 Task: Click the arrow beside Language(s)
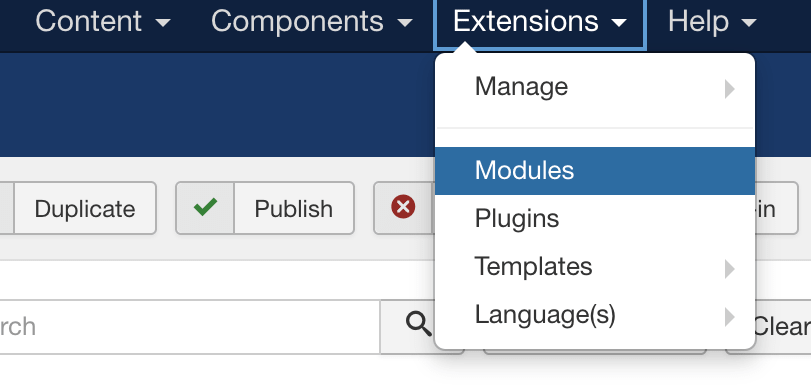(x=729, y=317)
